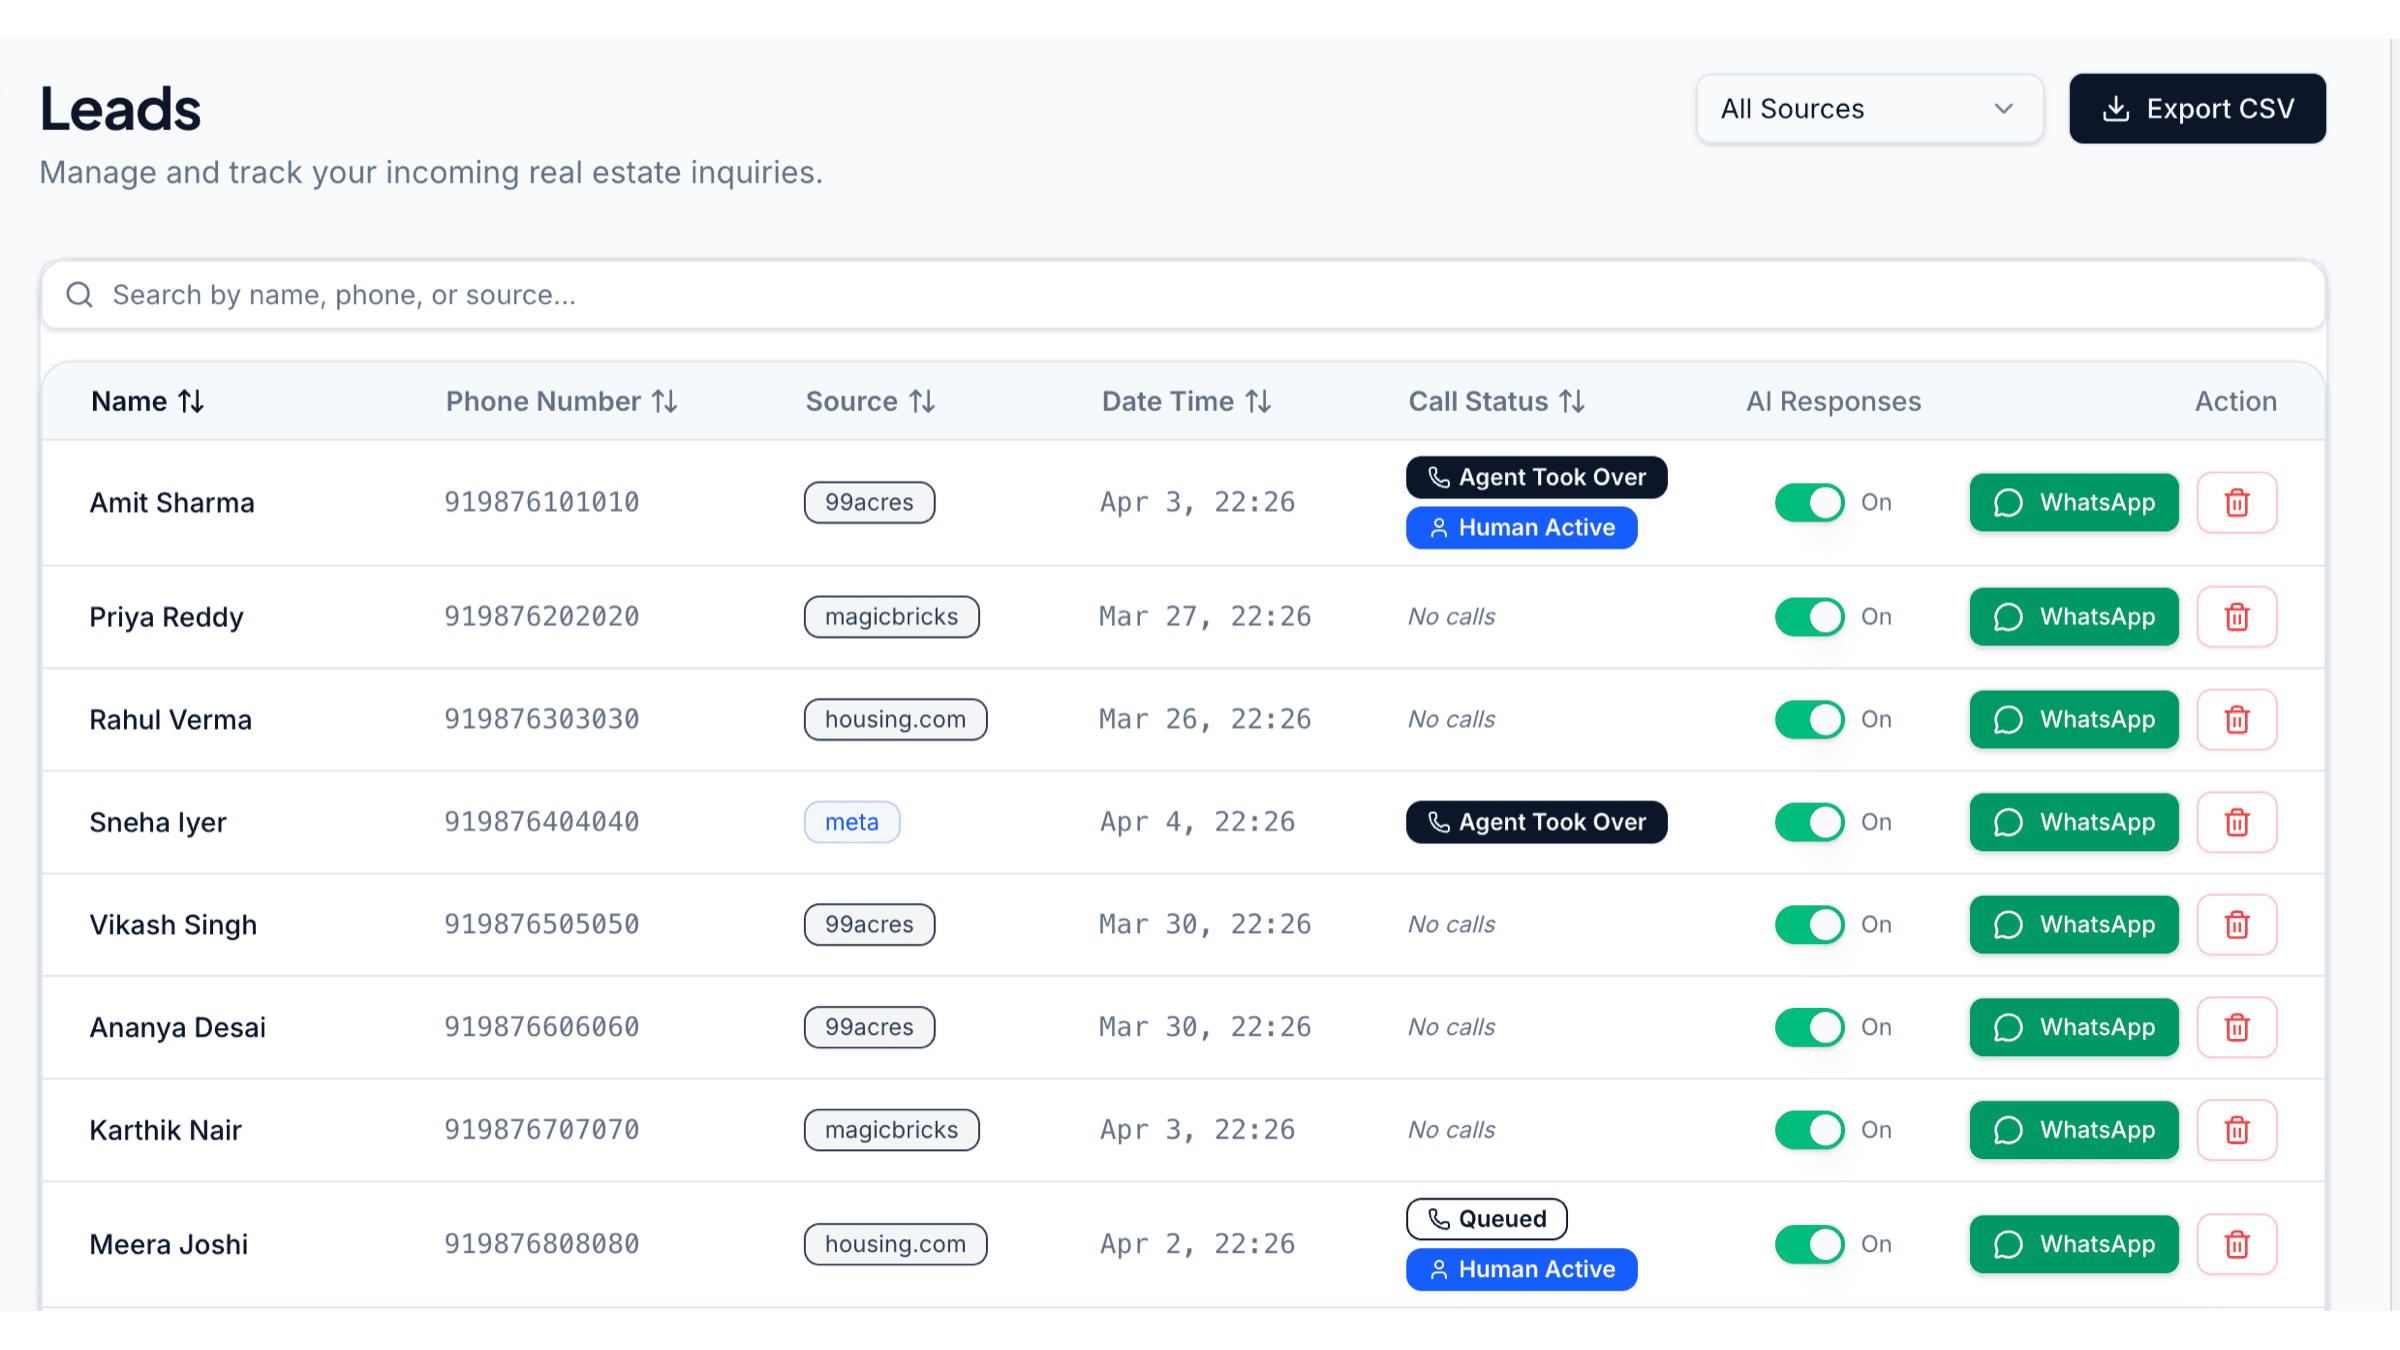2400x1350 pixels.
Task: Click Karthik Nair's magicbricks source tag
Action: point(891,1130)
